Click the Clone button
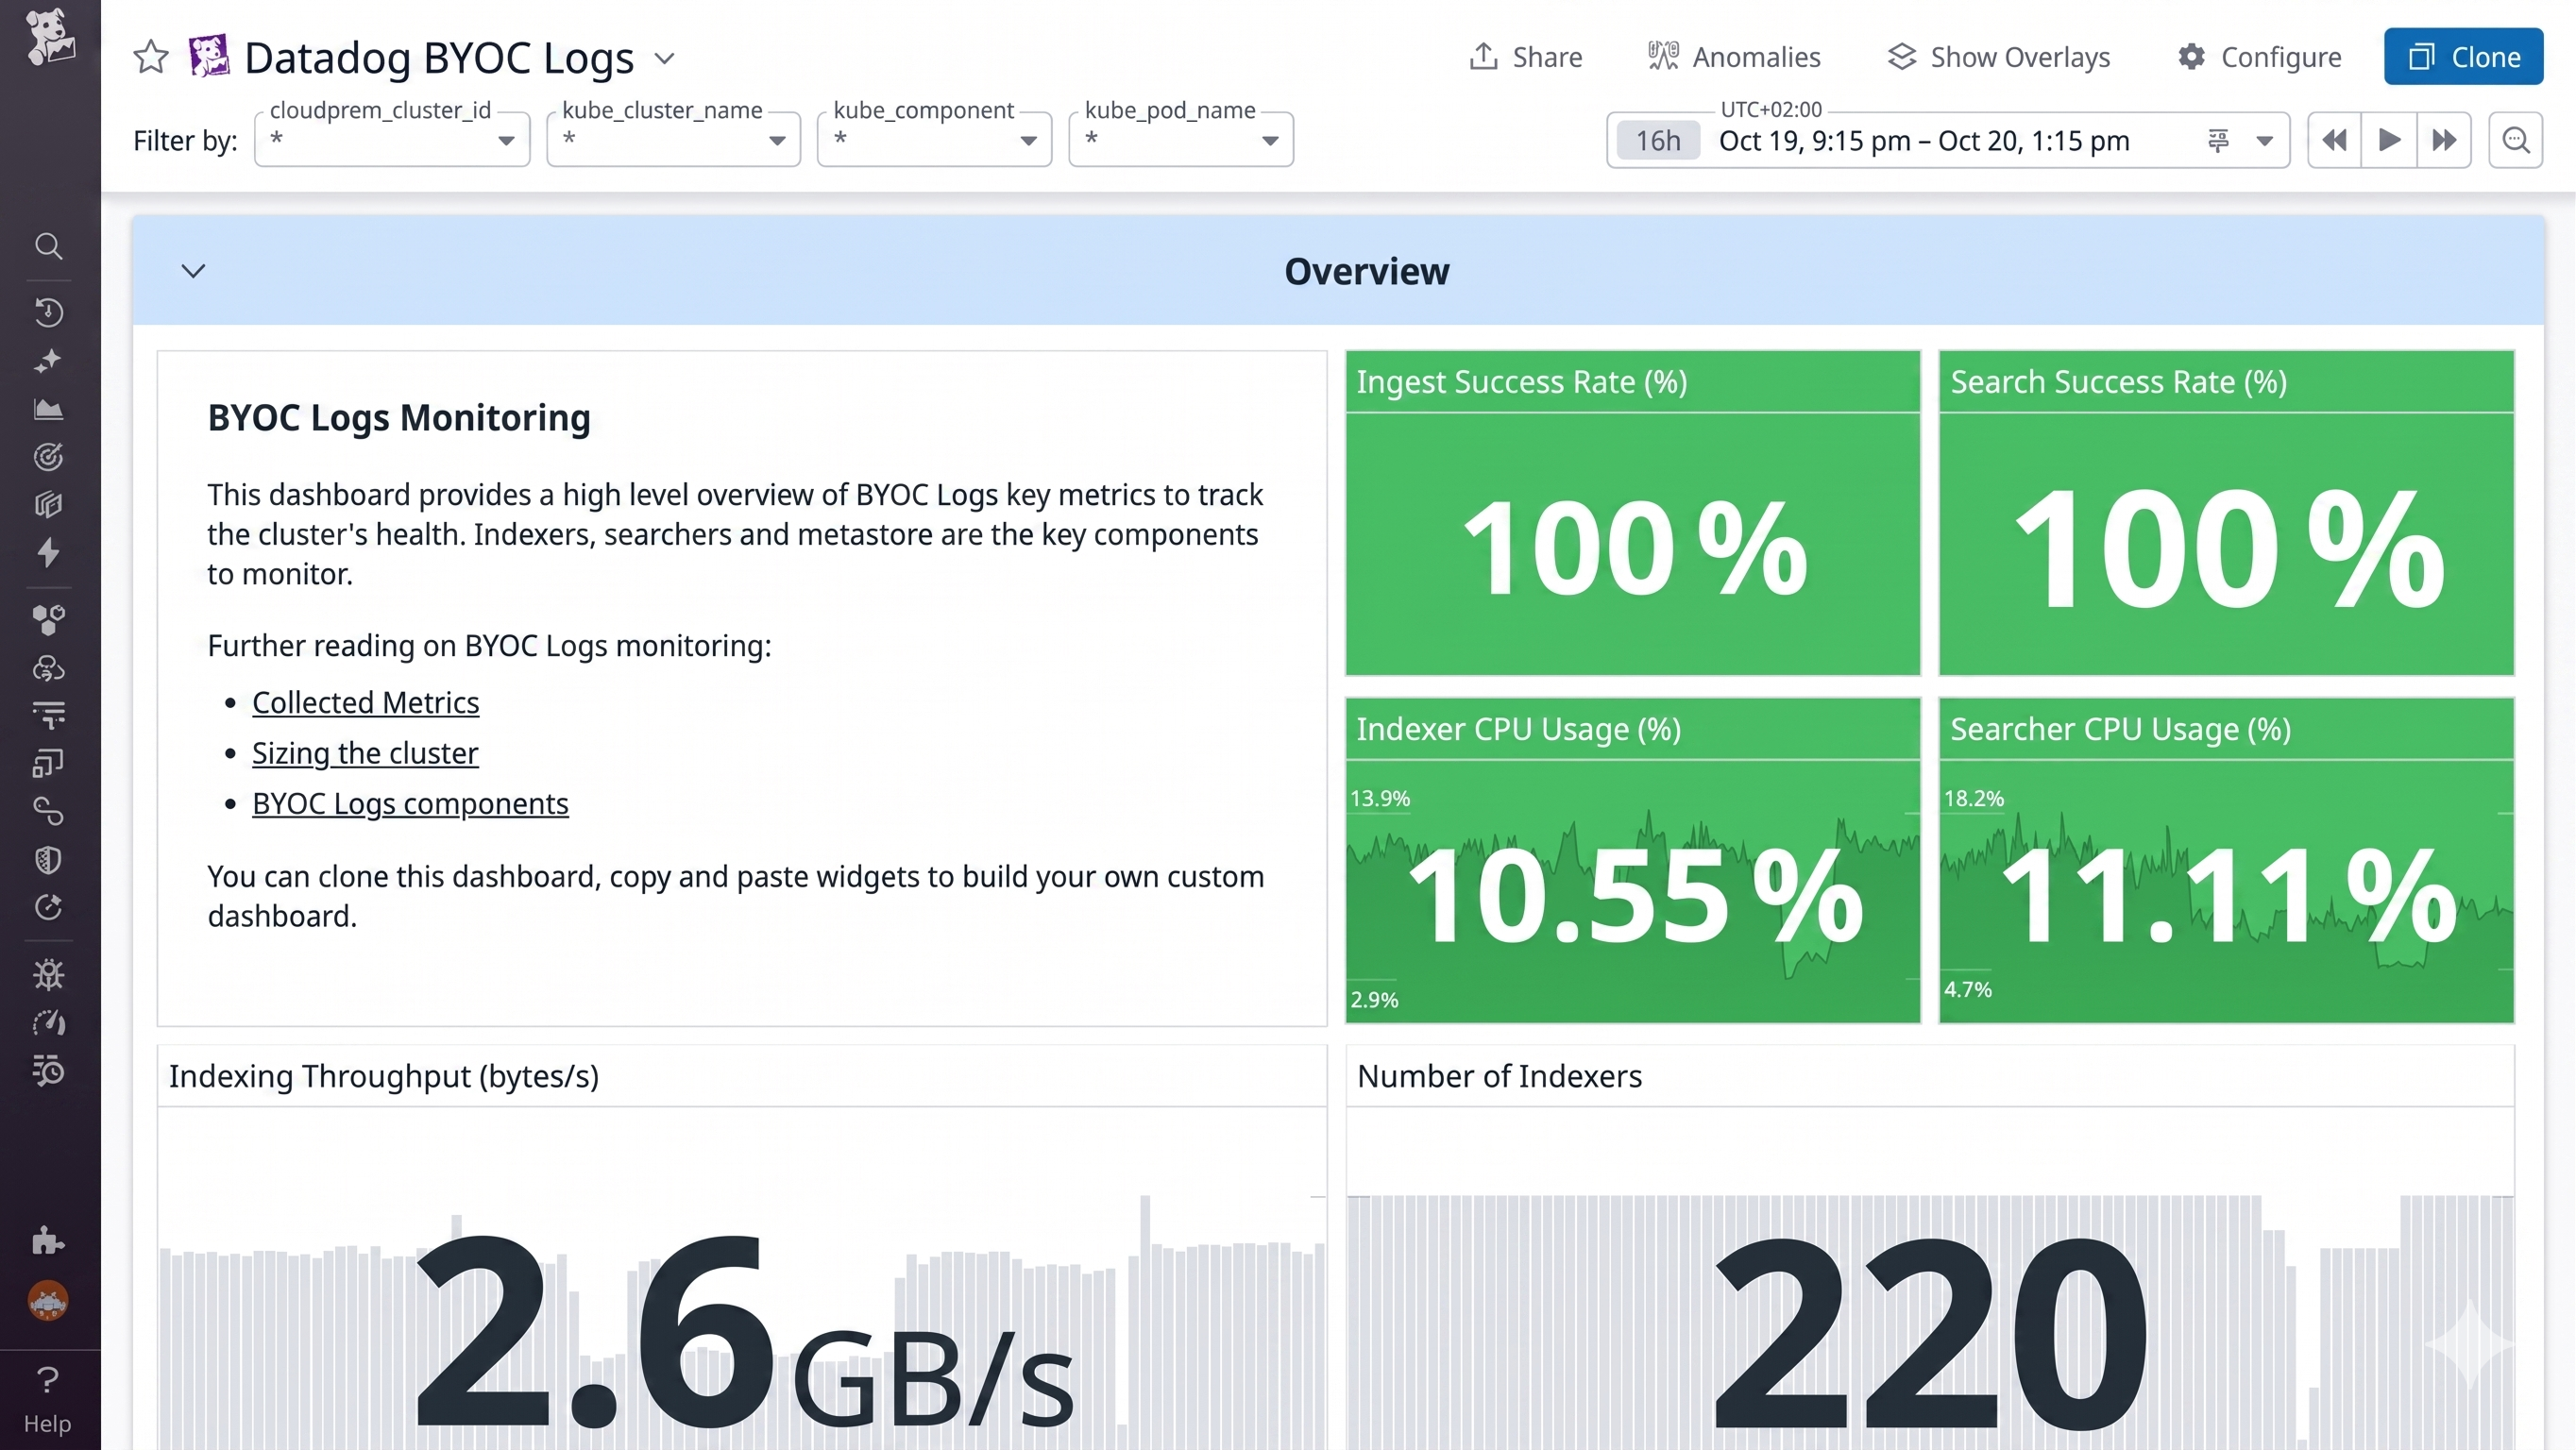 point(2463,57)
